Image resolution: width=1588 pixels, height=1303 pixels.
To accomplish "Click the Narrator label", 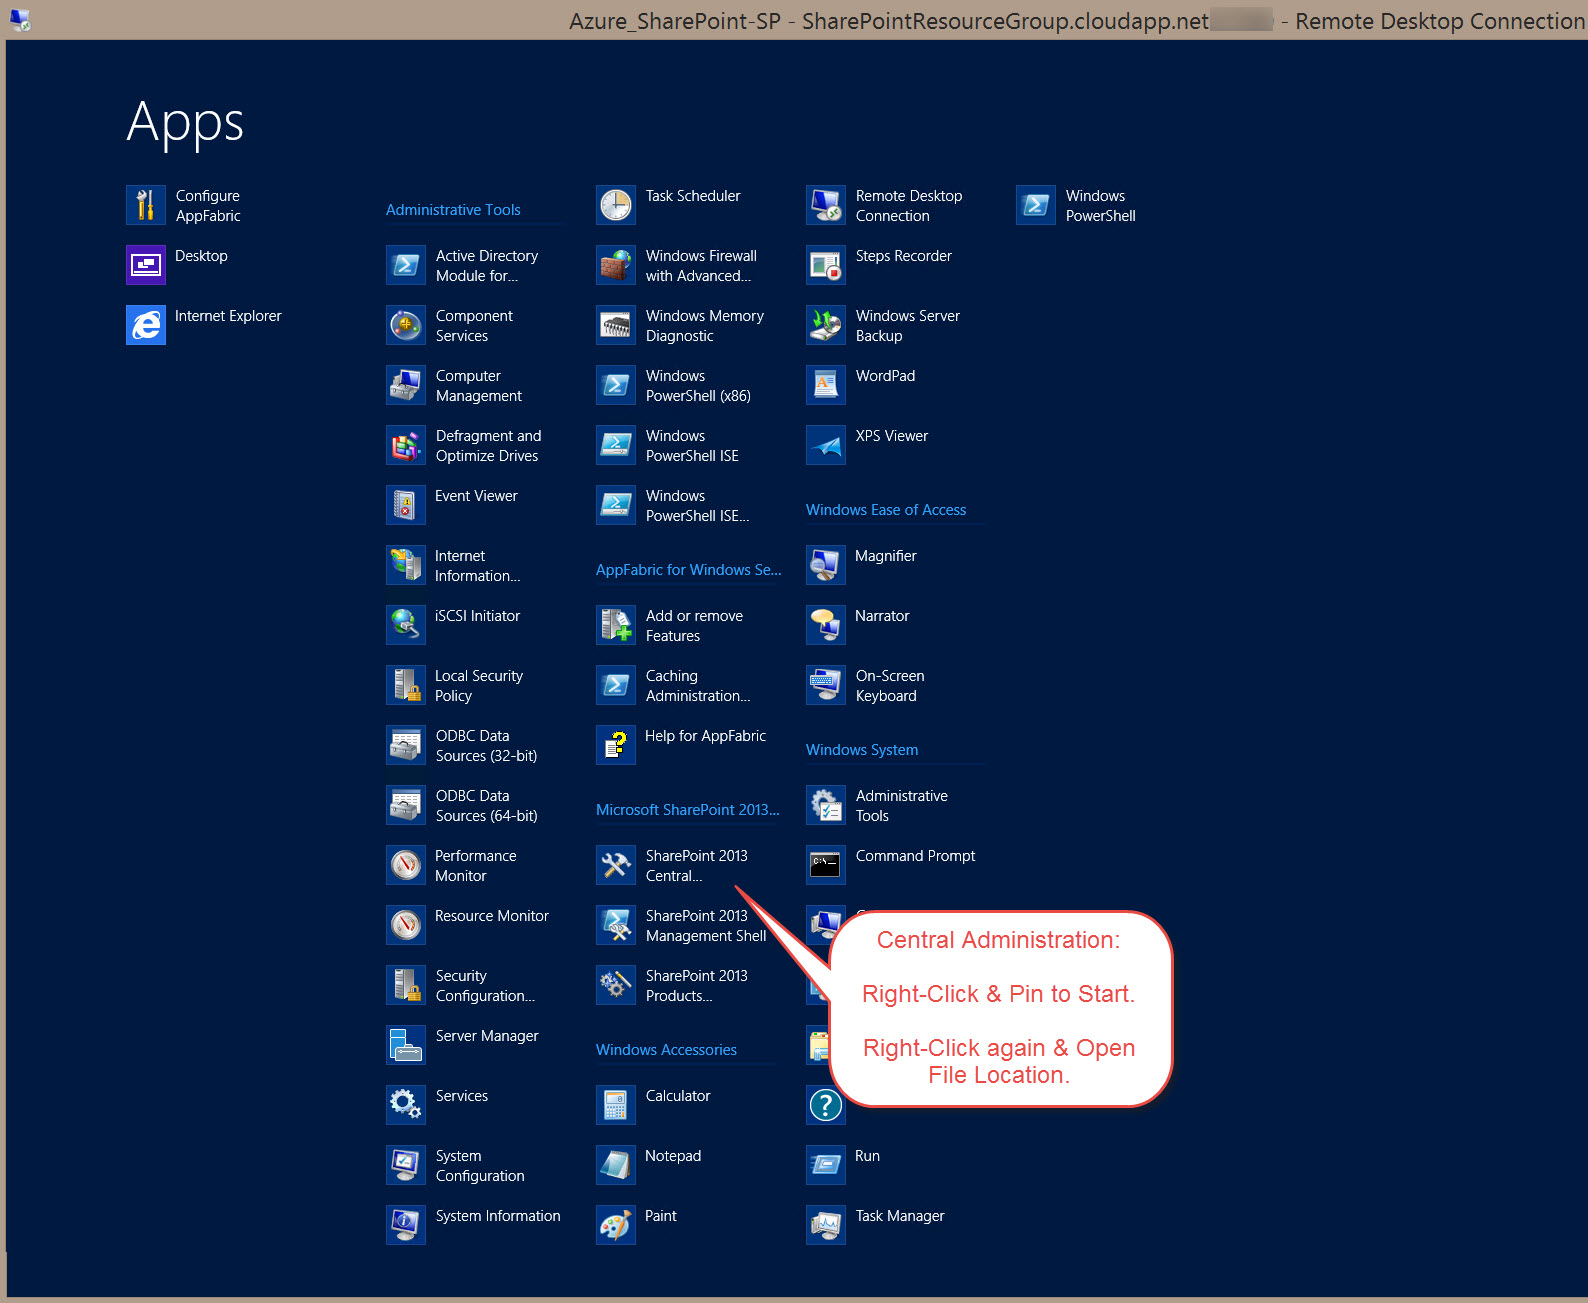I will [x=882, y=616].
